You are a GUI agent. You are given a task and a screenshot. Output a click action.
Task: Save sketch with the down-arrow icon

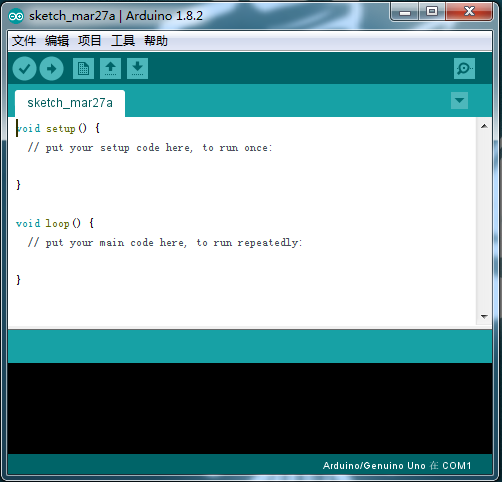(137, 69)
